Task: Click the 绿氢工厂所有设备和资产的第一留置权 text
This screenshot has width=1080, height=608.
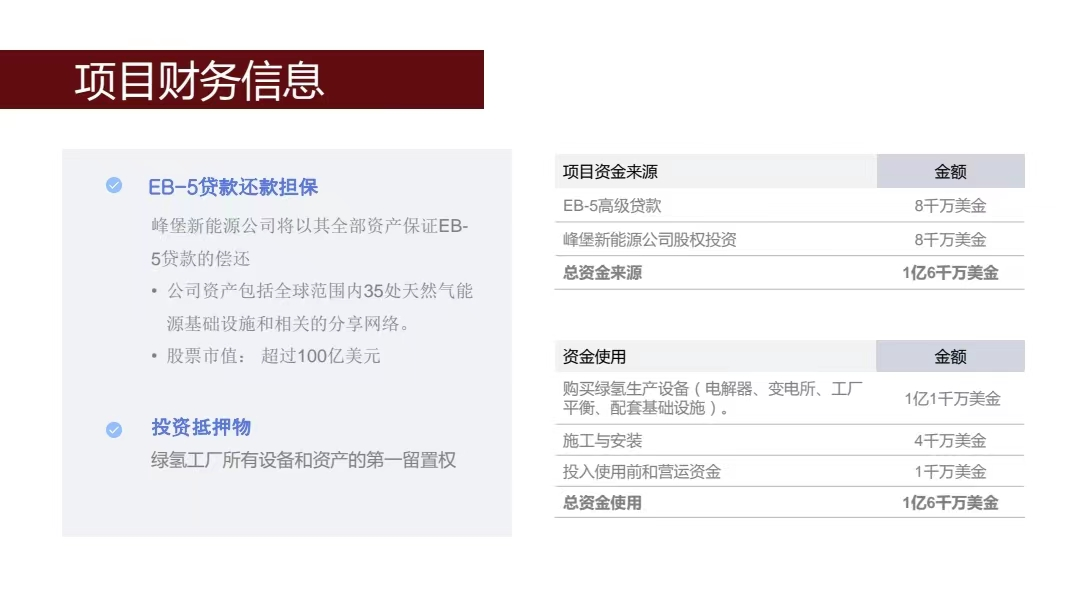Action: [303, 461]
